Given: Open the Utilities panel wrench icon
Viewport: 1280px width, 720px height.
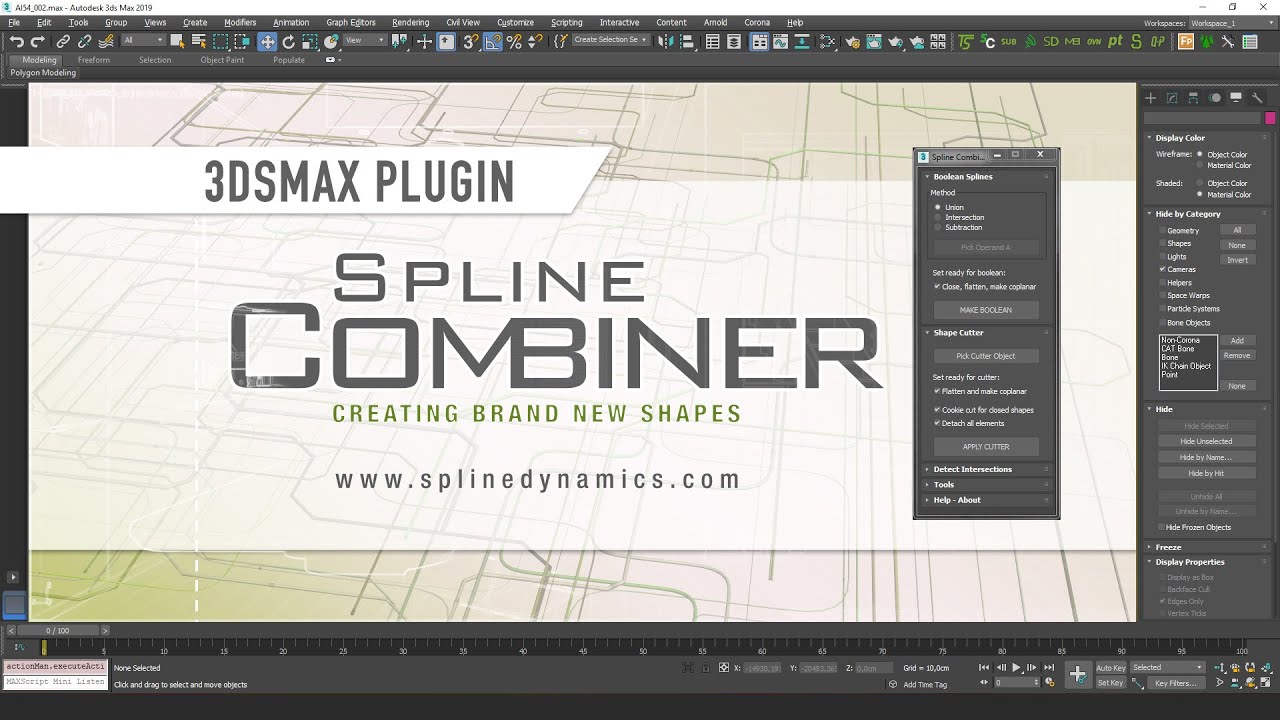Looking at the screenshot, I should click(1258, 98).
